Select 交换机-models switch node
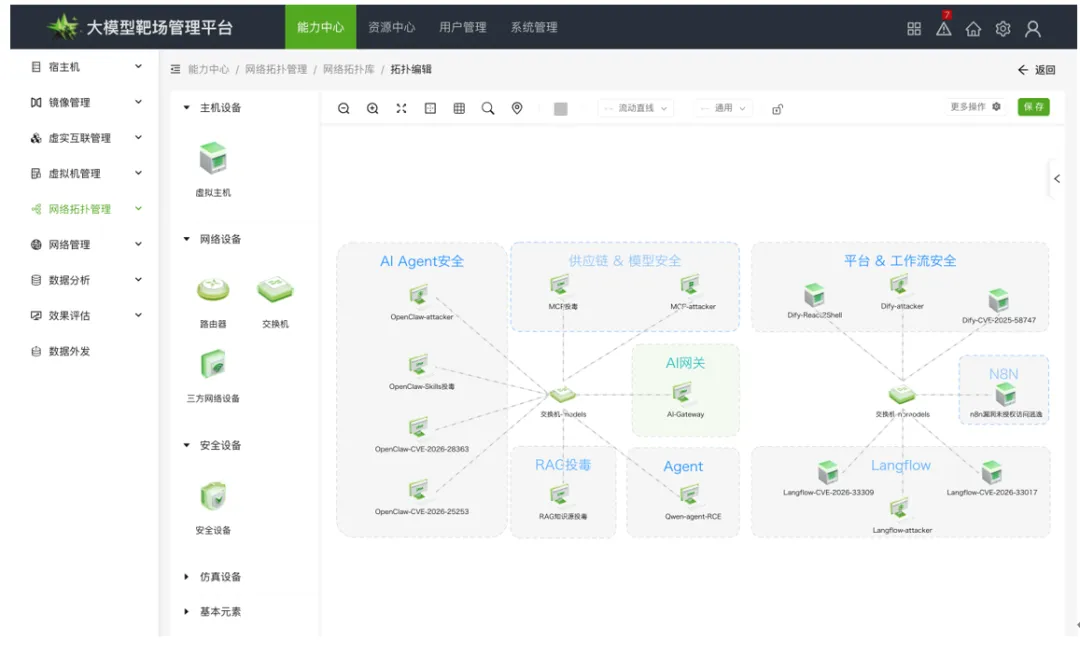Viewport: 1080px width, 655px height. pos(563,394)
